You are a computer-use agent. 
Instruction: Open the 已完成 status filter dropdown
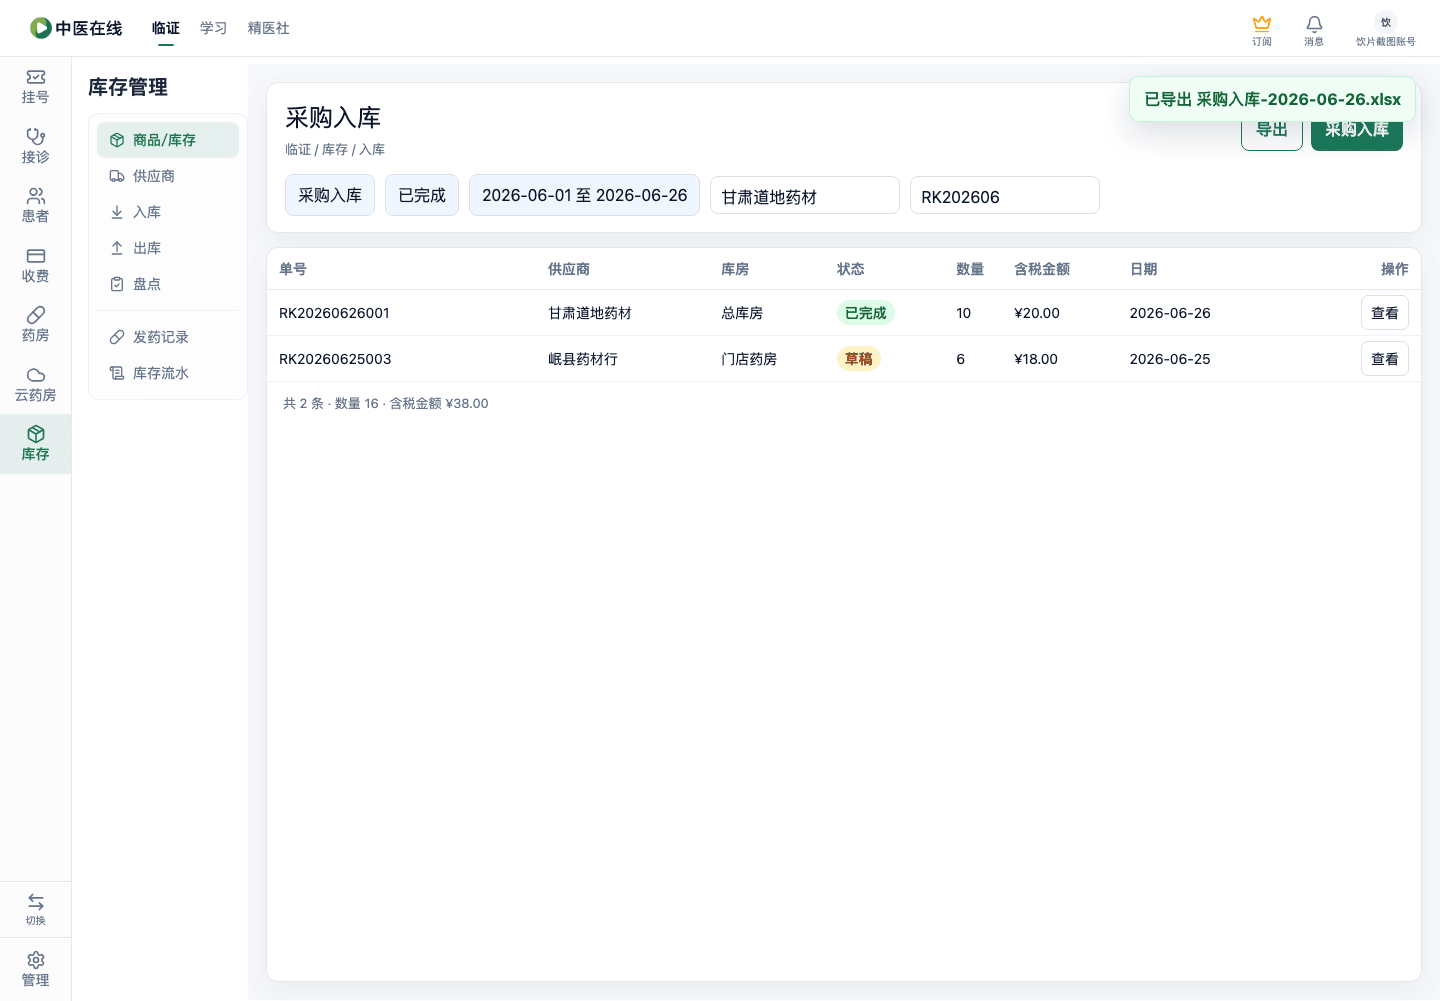point(422,195)
